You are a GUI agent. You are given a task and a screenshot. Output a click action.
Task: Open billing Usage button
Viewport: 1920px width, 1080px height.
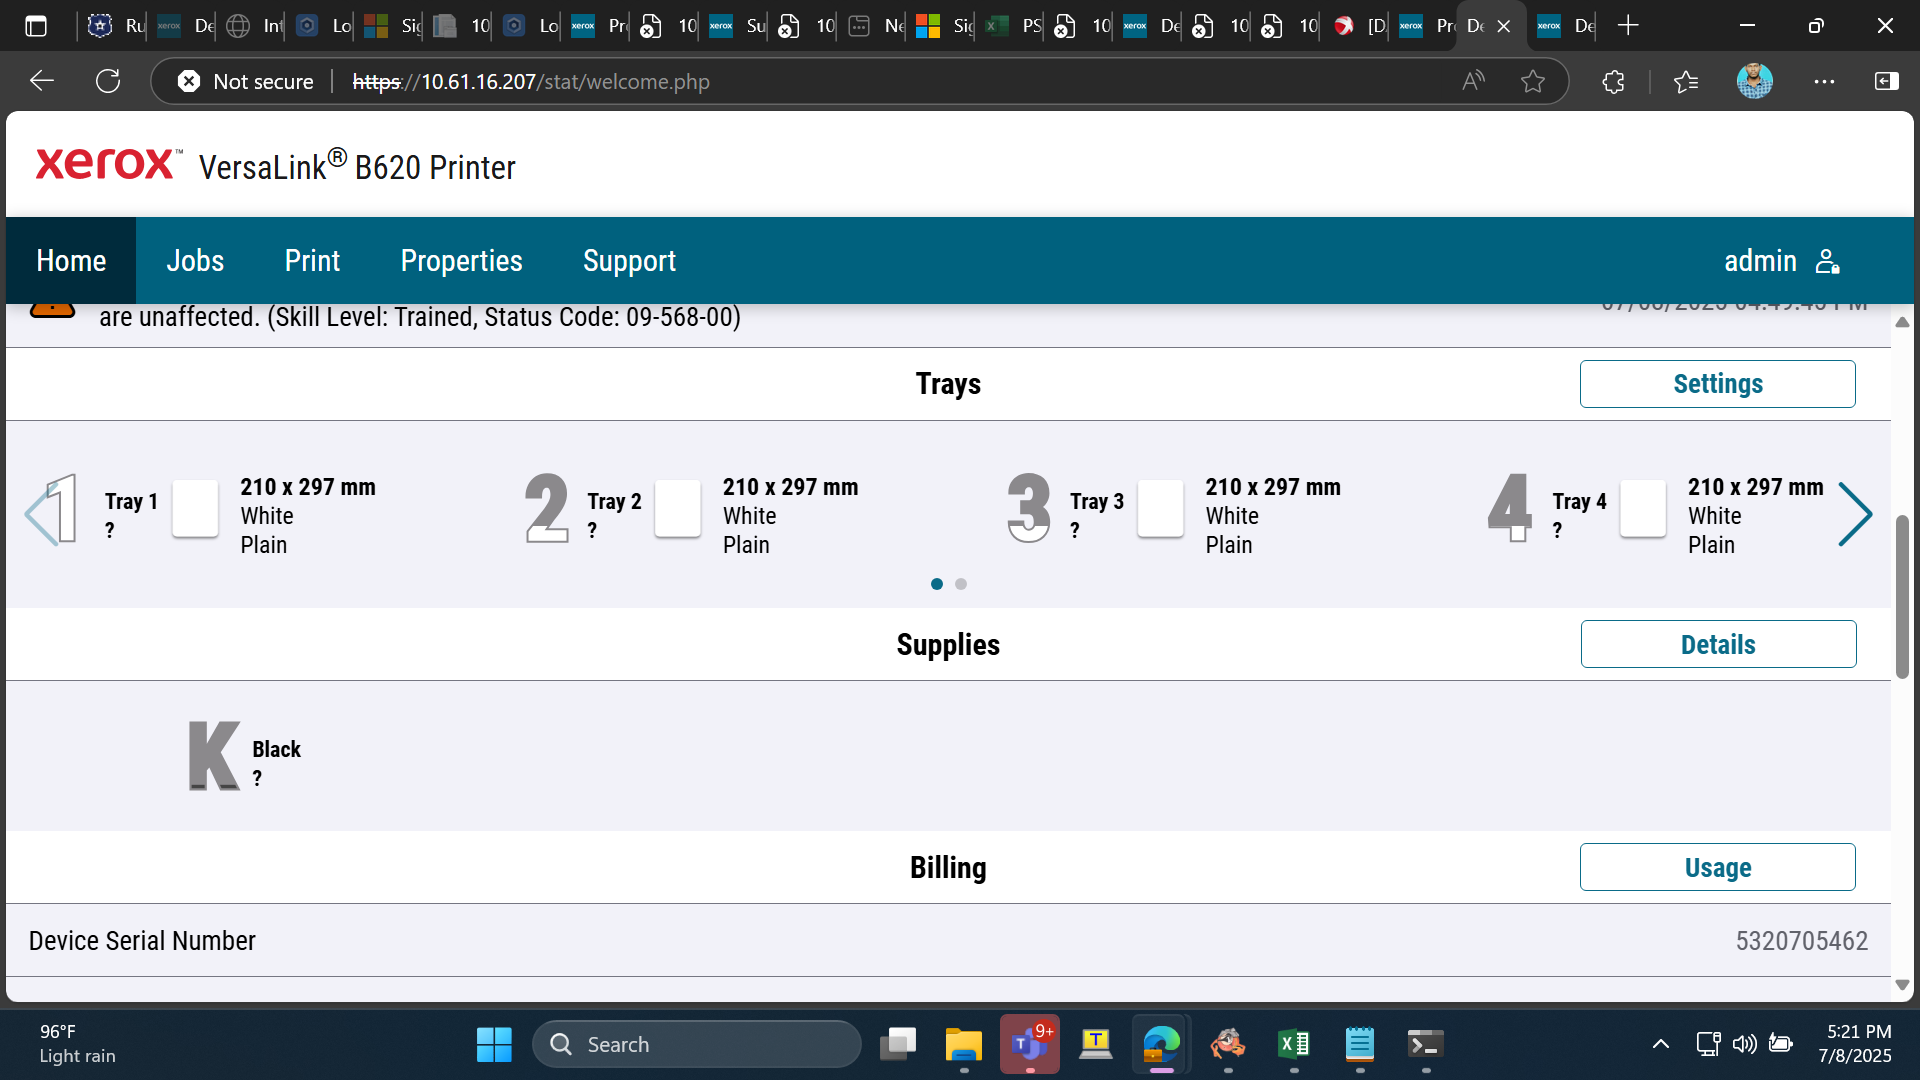1717,867
